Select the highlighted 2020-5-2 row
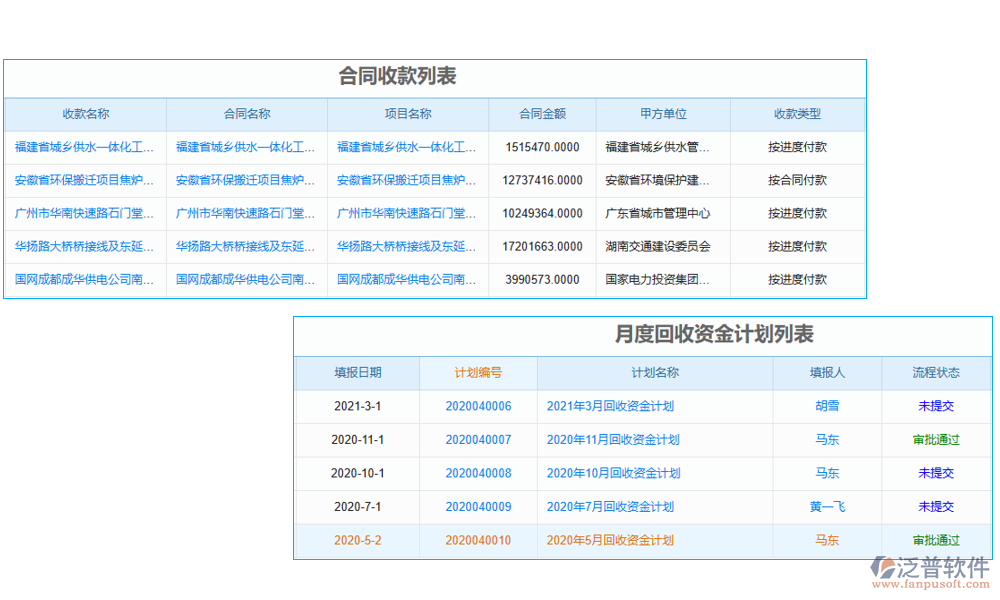 pos(356,540)
